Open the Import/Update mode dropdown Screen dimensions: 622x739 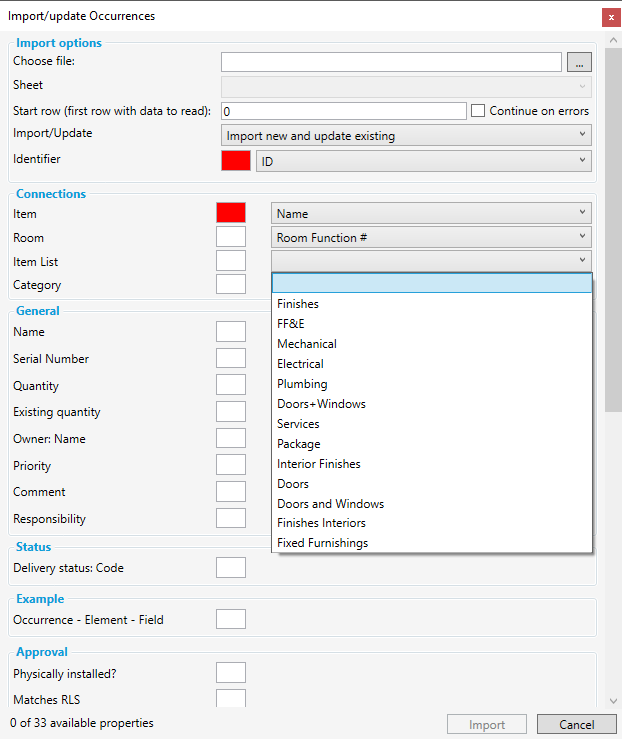coord(405,135)
